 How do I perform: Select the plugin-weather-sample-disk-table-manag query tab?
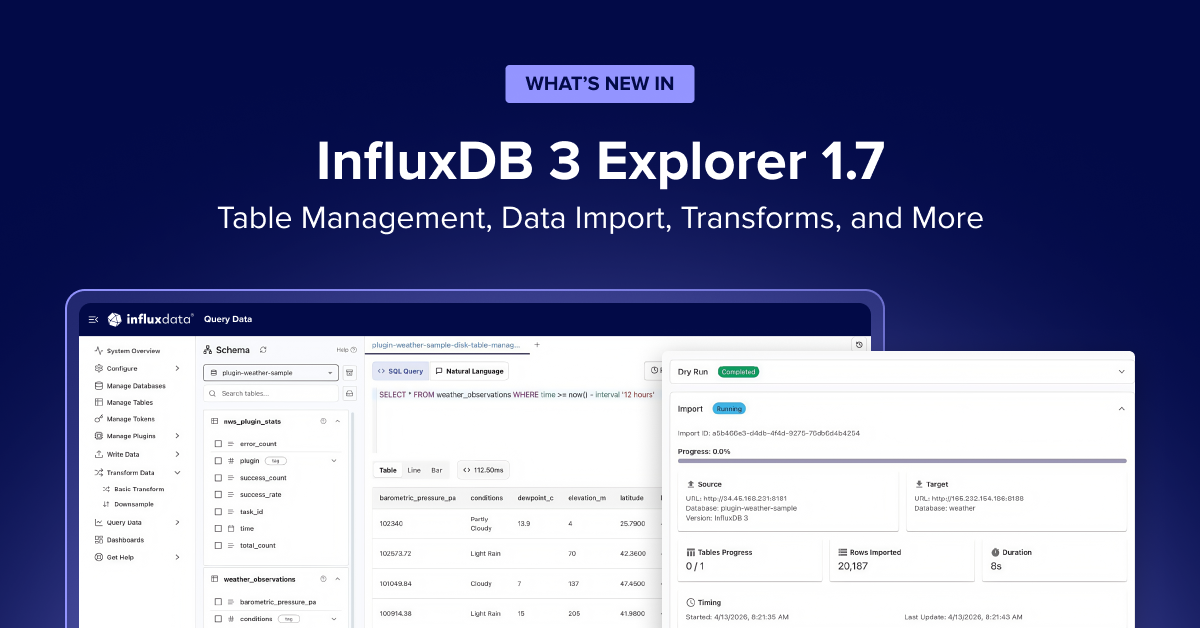pyautogui.click(x=446, y=344)
